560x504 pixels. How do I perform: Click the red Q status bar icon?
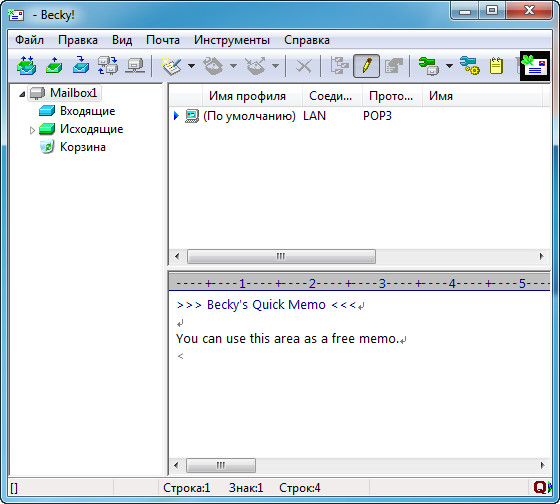[x=540, y=487]
